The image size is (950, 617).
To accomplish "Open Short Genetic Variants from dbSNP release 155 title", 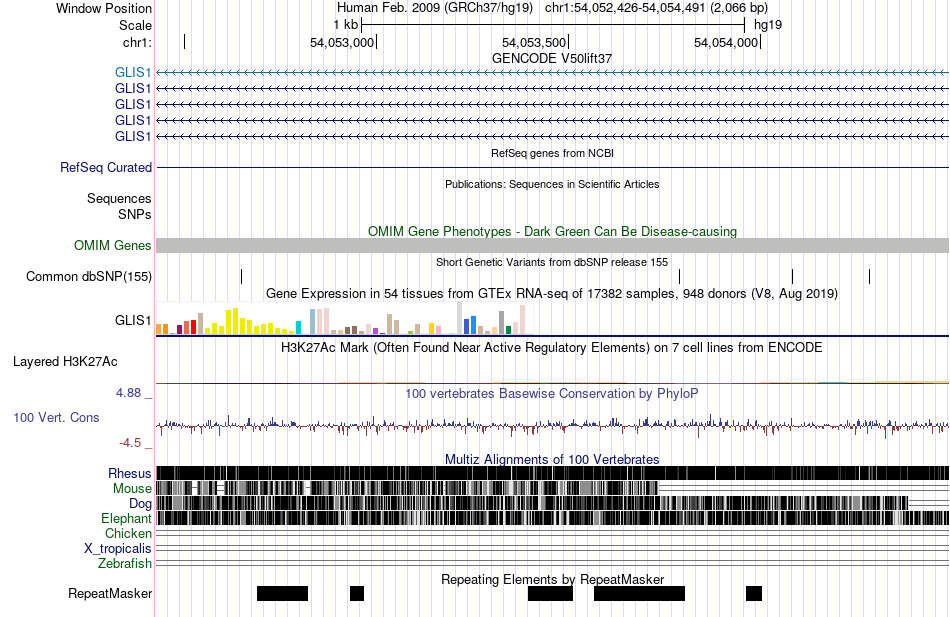I will [x=552, y=262].
